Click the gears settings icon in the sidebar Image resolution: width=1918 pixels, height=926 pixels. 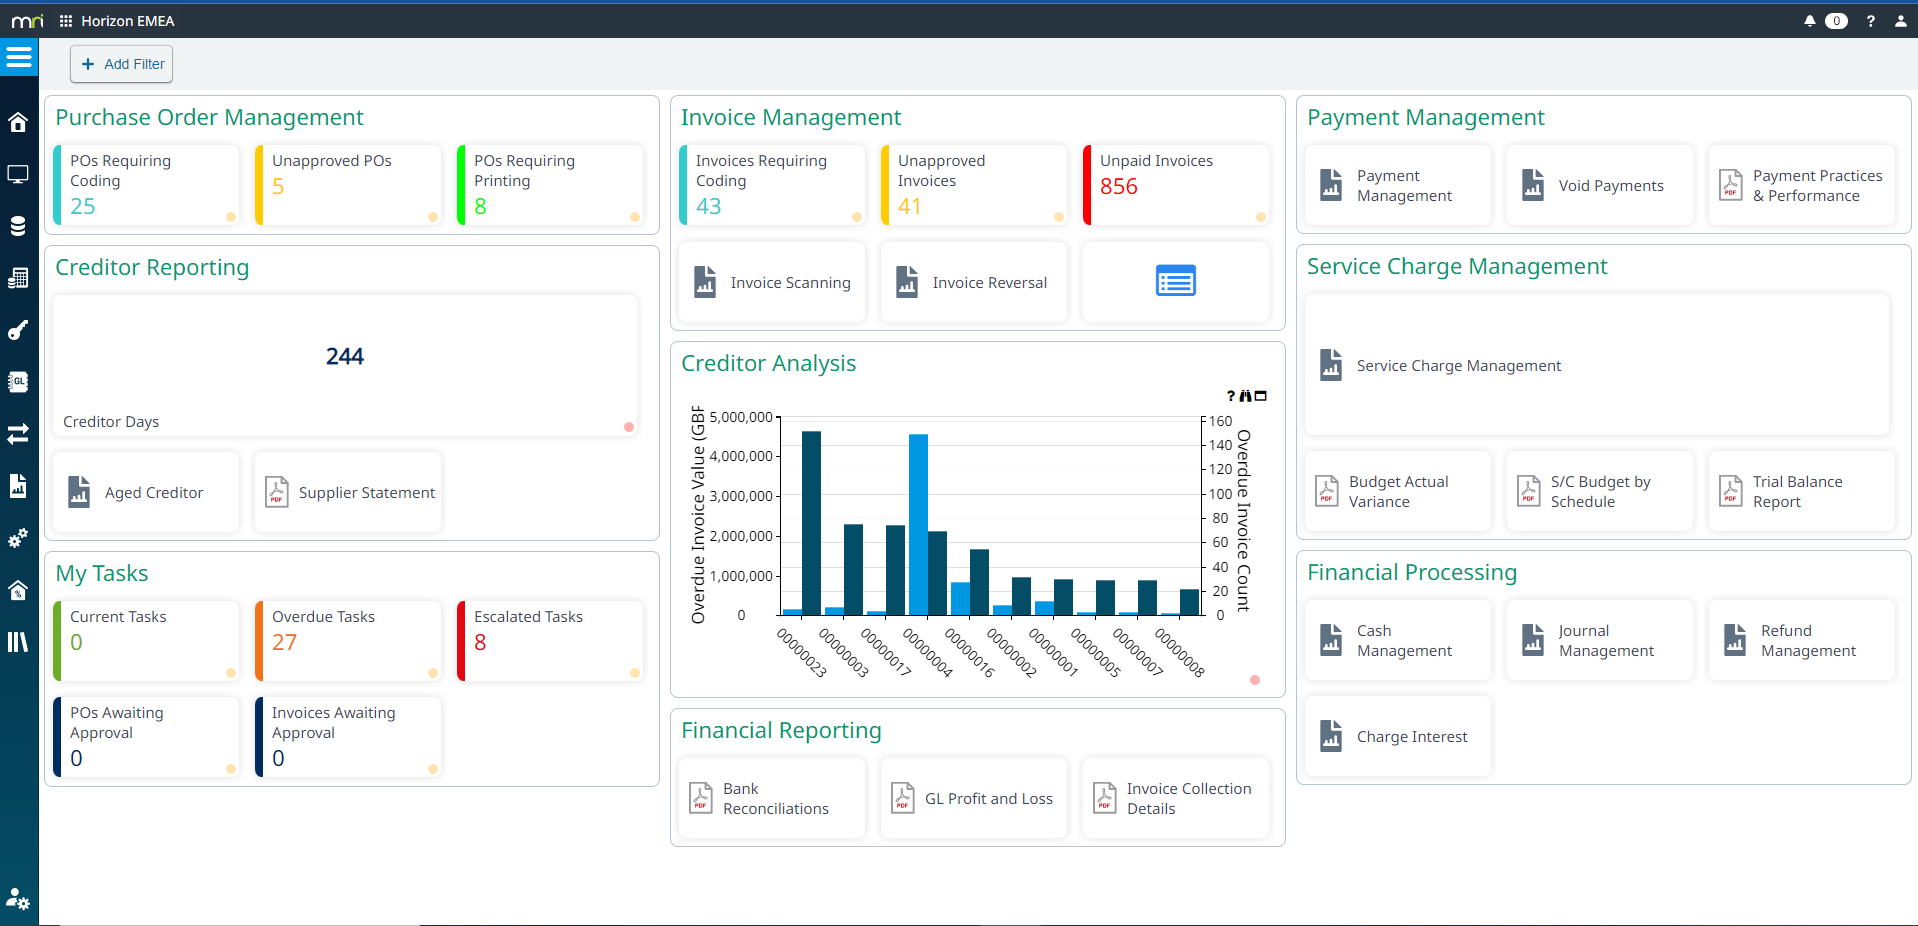pyautogui.click(x=18, y=538)
